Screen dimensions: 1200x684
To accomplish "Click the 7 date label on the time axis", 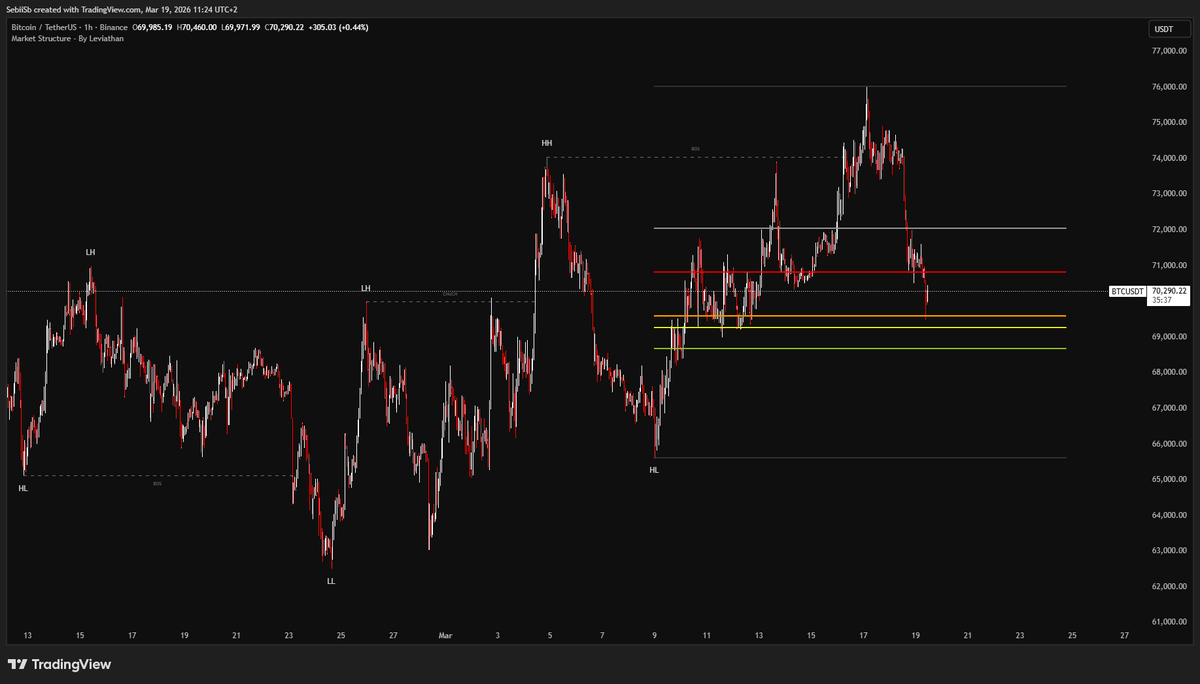I will click(x=602, y=635).
